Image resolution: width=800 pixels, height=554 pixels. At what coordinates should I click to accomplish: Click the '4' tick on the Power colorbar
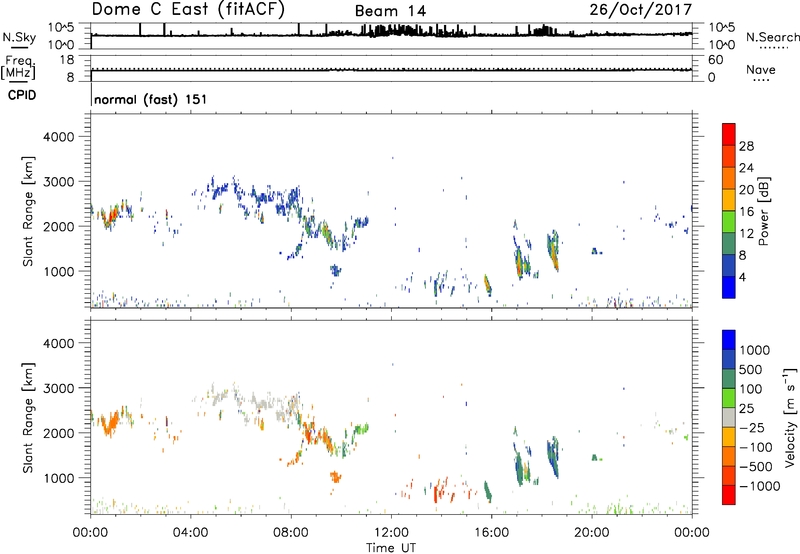click(742, 277)
